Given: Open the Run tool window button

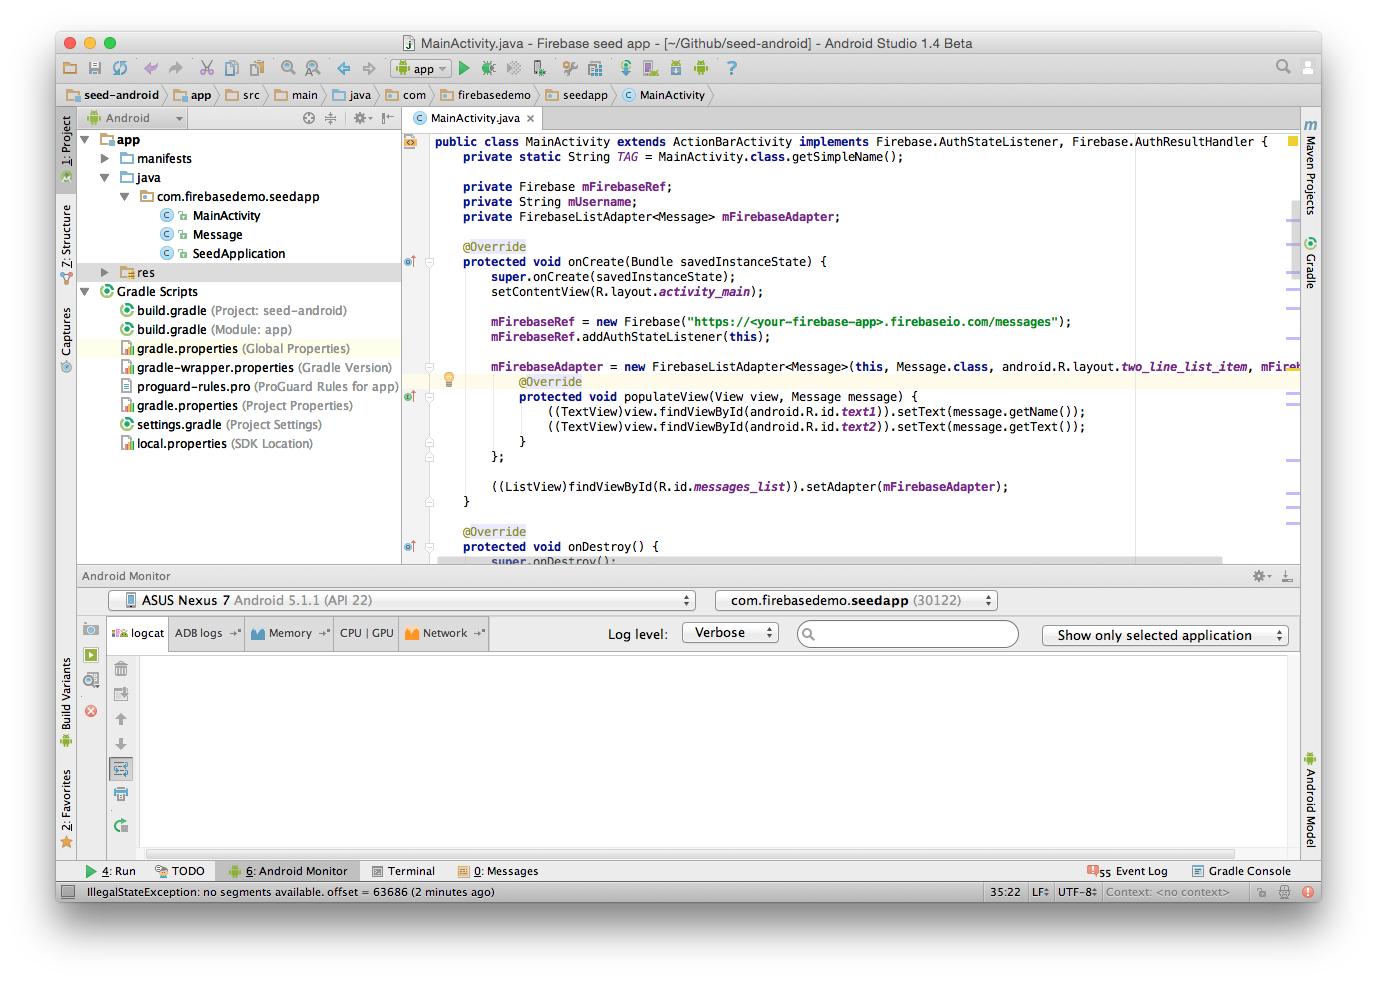Looking at the screenshot, I should [x=111, y=871].
